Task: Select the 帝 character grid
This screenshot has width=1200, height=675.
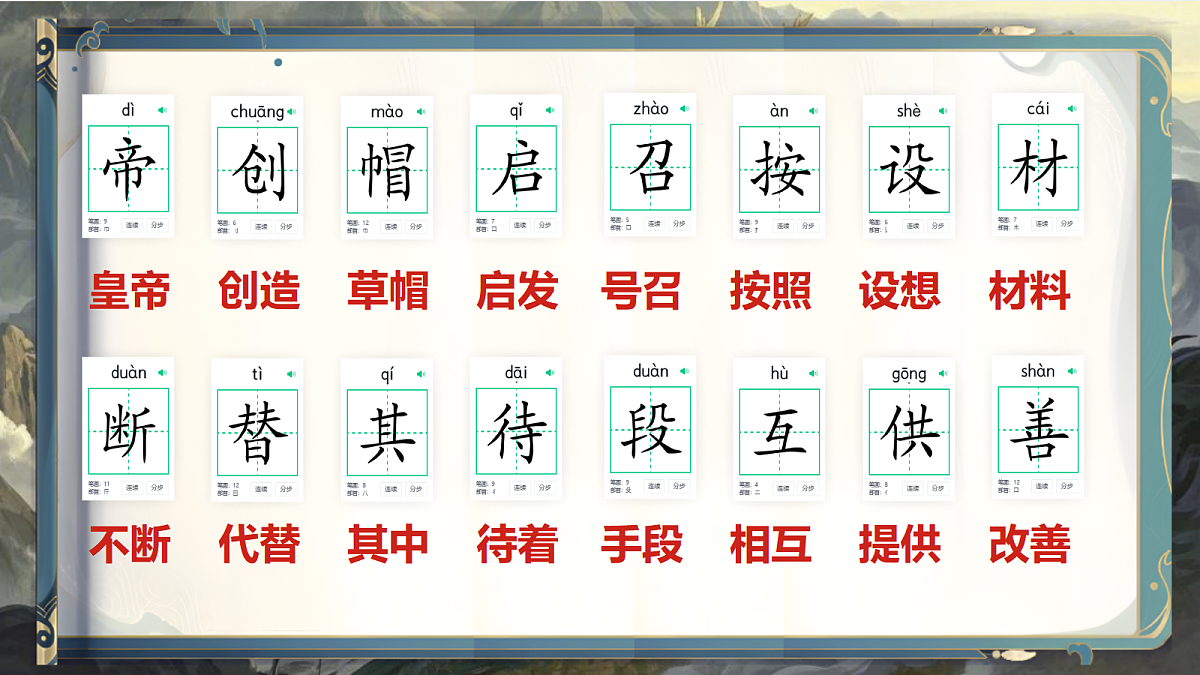Action: (x=128, y=169)
